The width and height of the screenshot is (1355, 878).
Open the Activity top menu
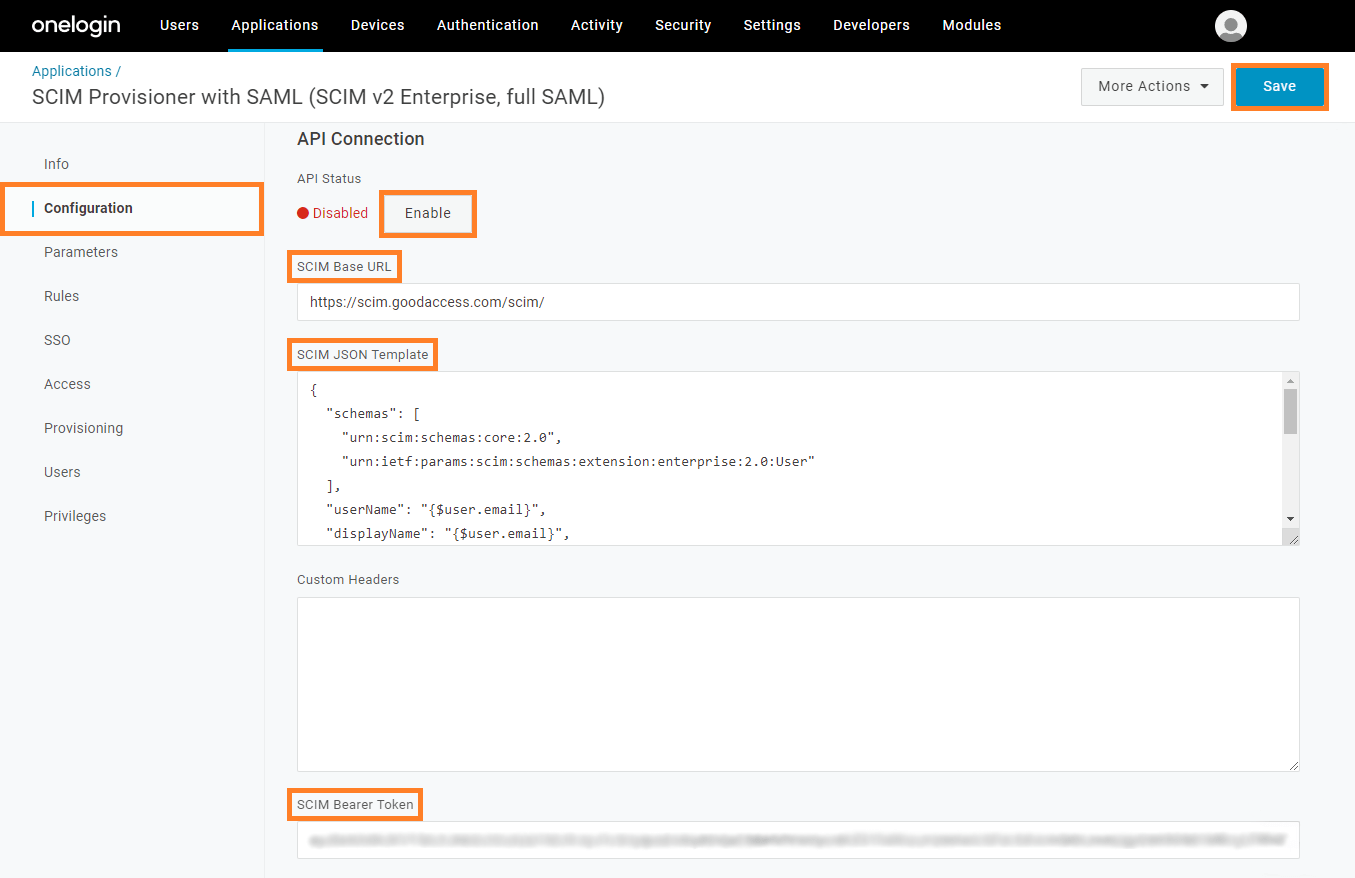click(x=597, y=25)
